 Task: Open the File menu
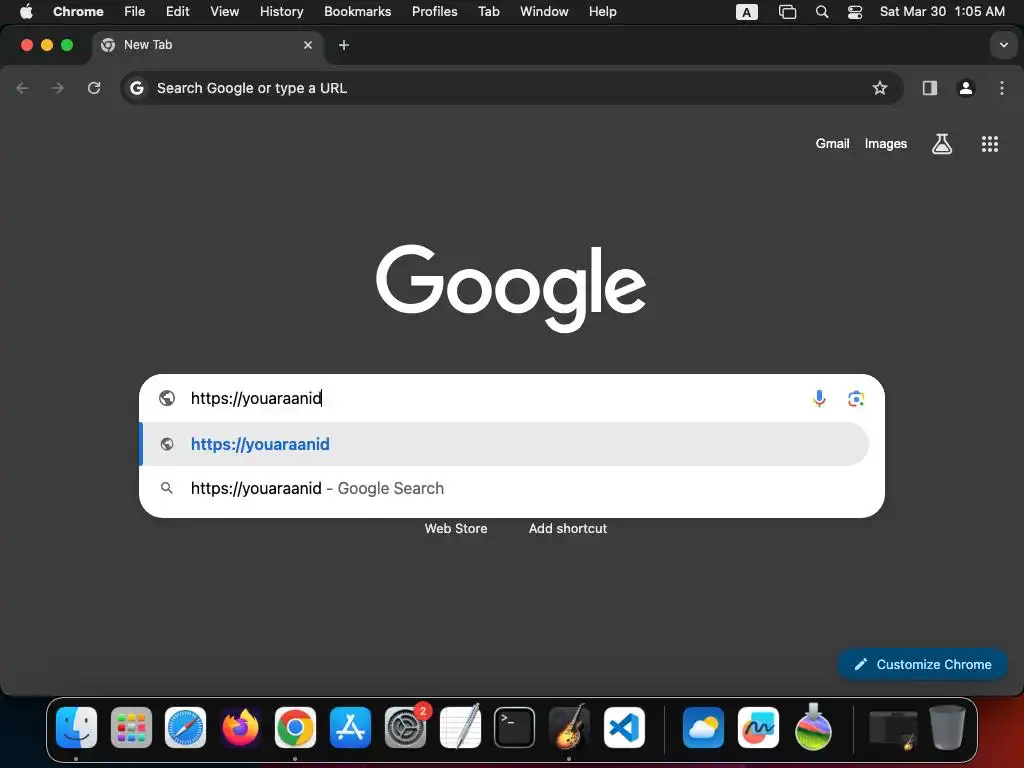pos(135,12)
